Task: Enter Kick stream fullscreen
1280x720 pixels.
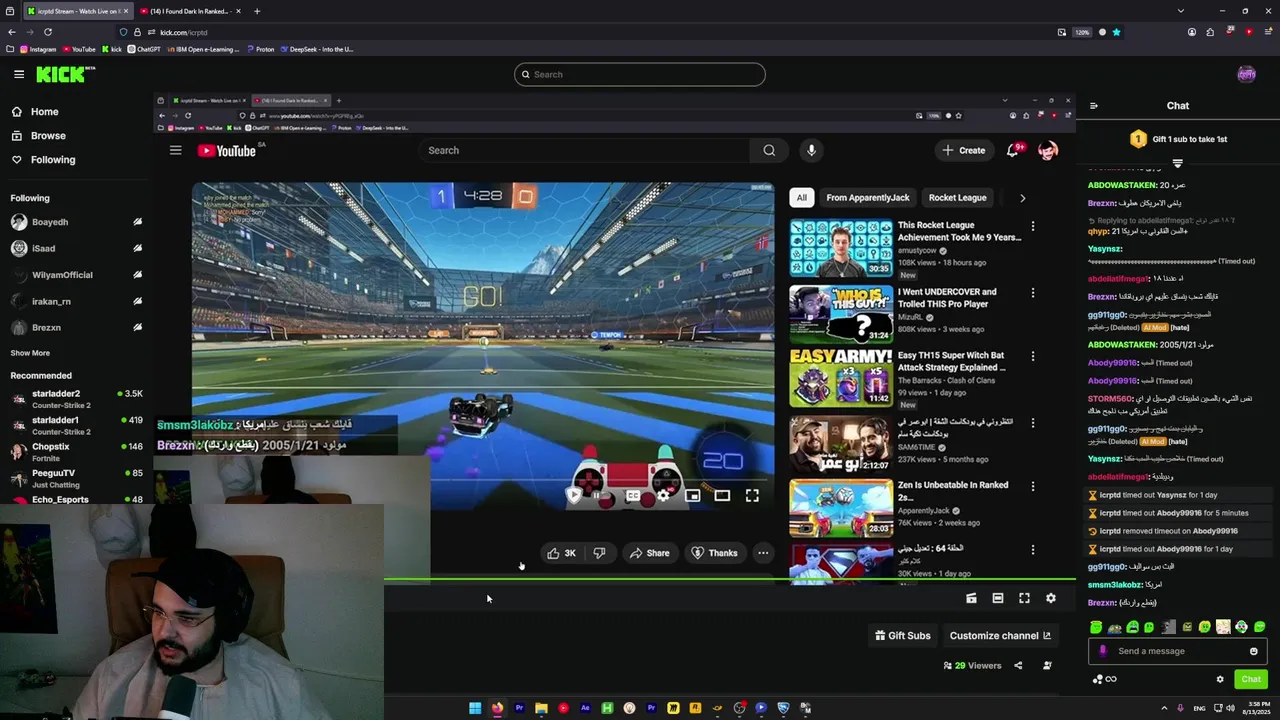Action: coord(1024,598)
